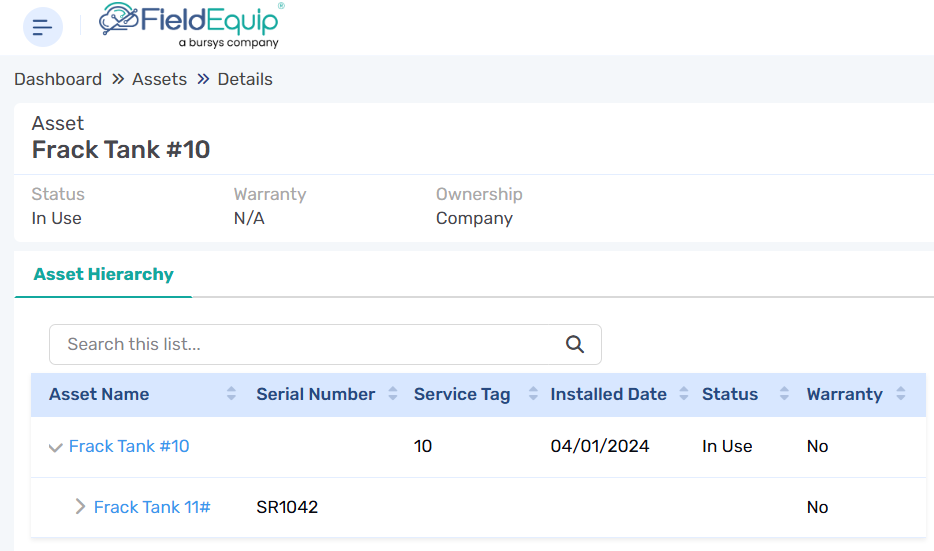934x551 pixels.
Task: Go to Dashboard in breadcrumb
Action: point(58,79)
